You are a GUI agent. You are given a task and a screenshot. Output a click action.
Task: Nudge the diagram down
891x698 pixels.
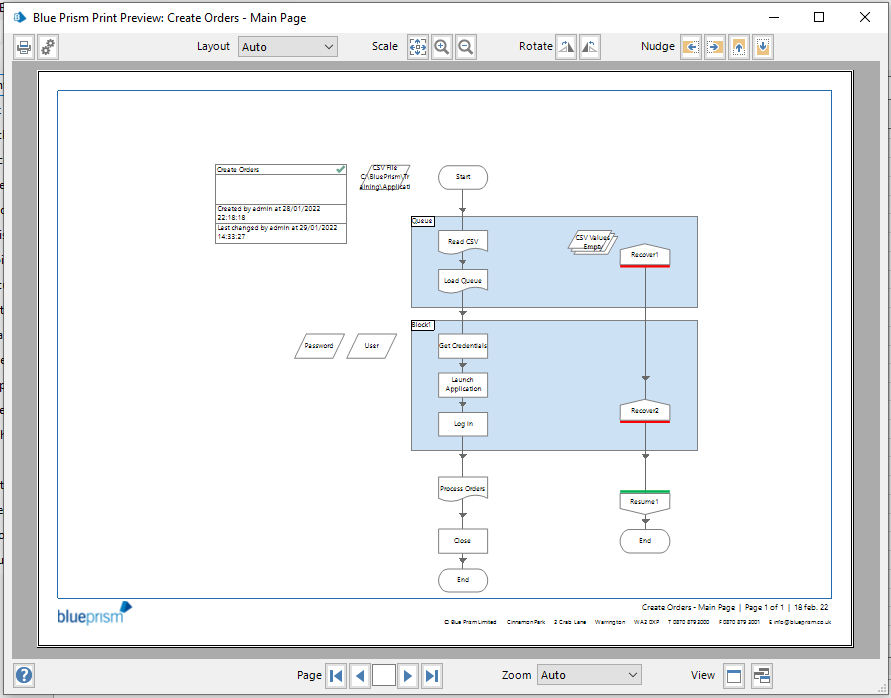pos(762,47)
